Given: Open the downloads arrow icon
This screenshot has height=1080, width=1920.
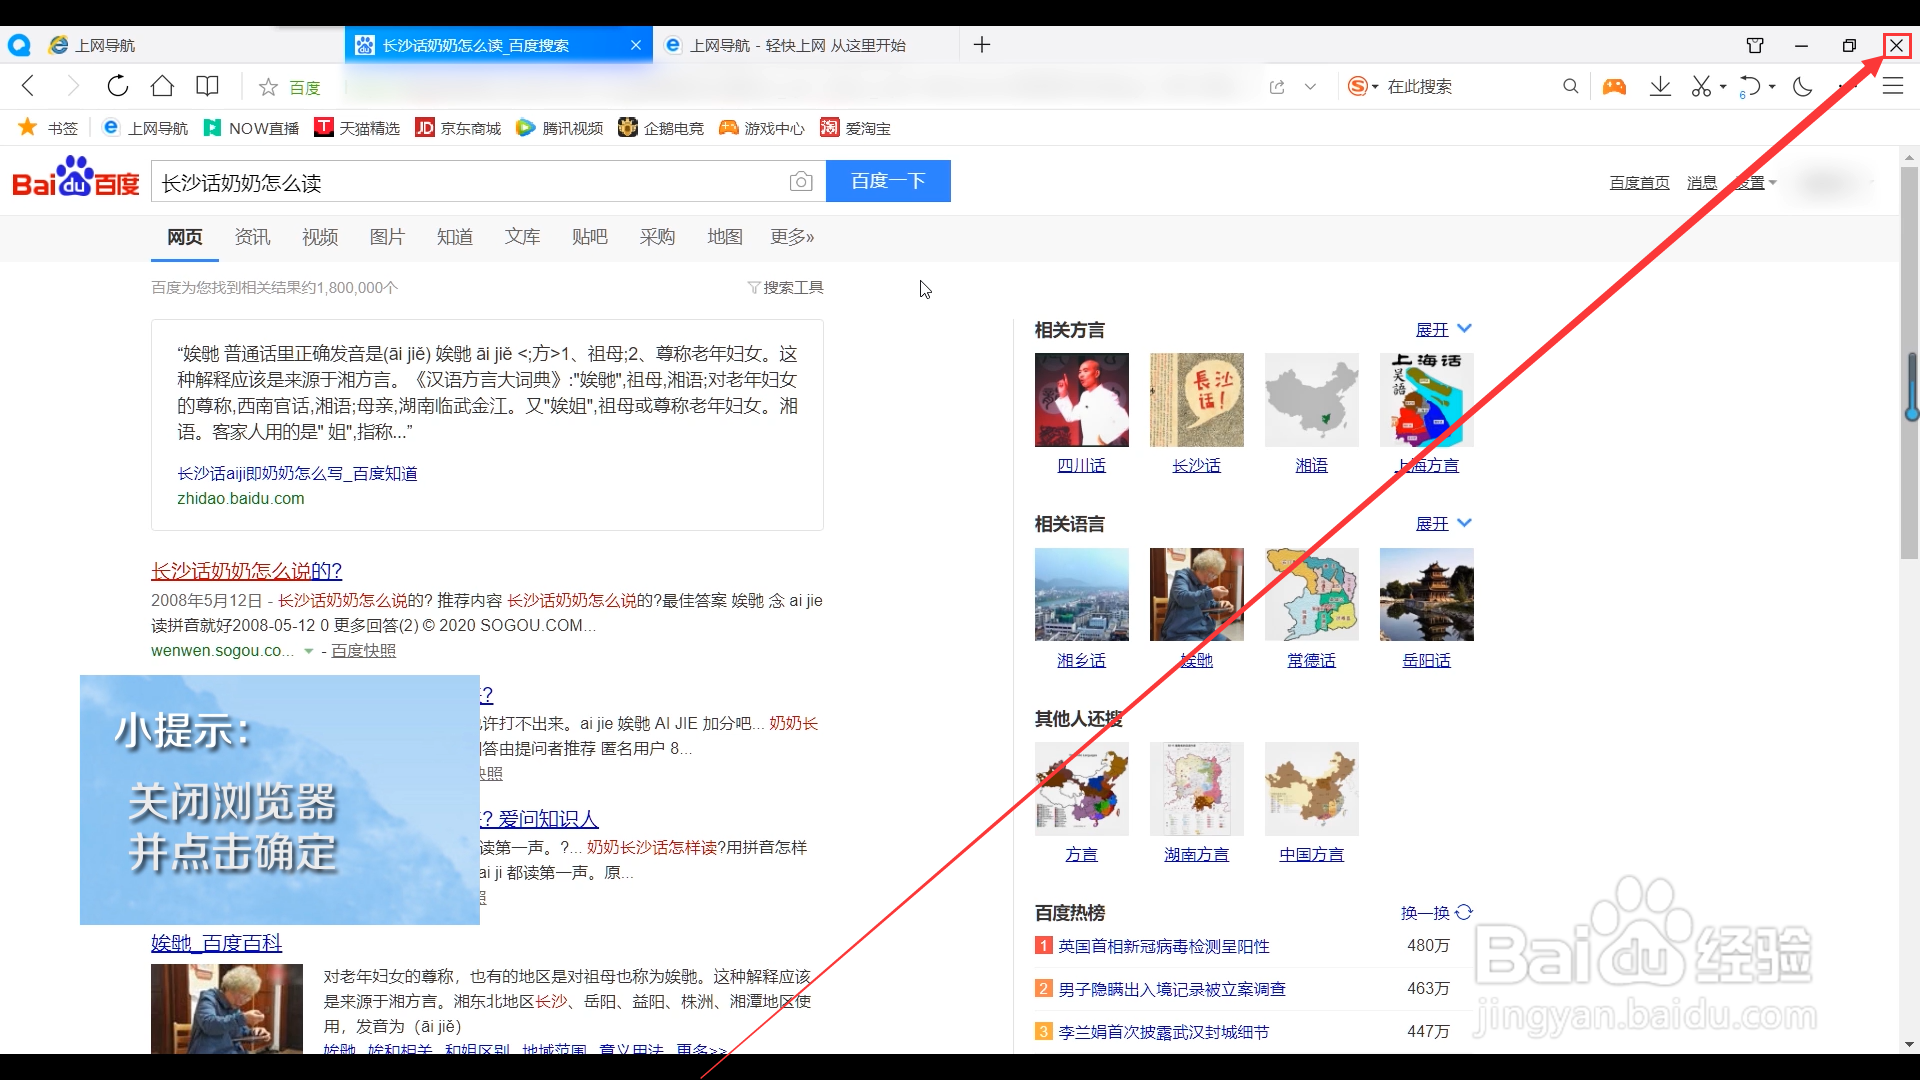Looking at the screenshot, I should (1660, 86).
